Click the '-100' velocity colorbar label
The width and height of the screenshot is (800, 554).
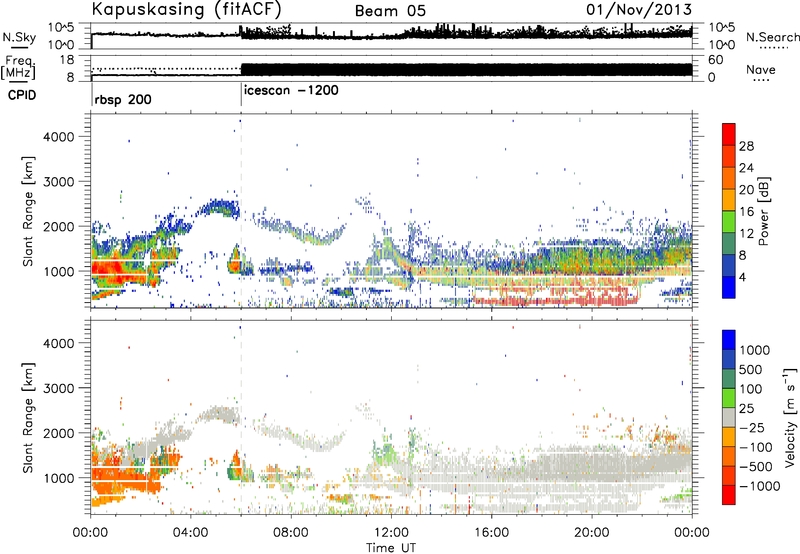pos(756,447)
